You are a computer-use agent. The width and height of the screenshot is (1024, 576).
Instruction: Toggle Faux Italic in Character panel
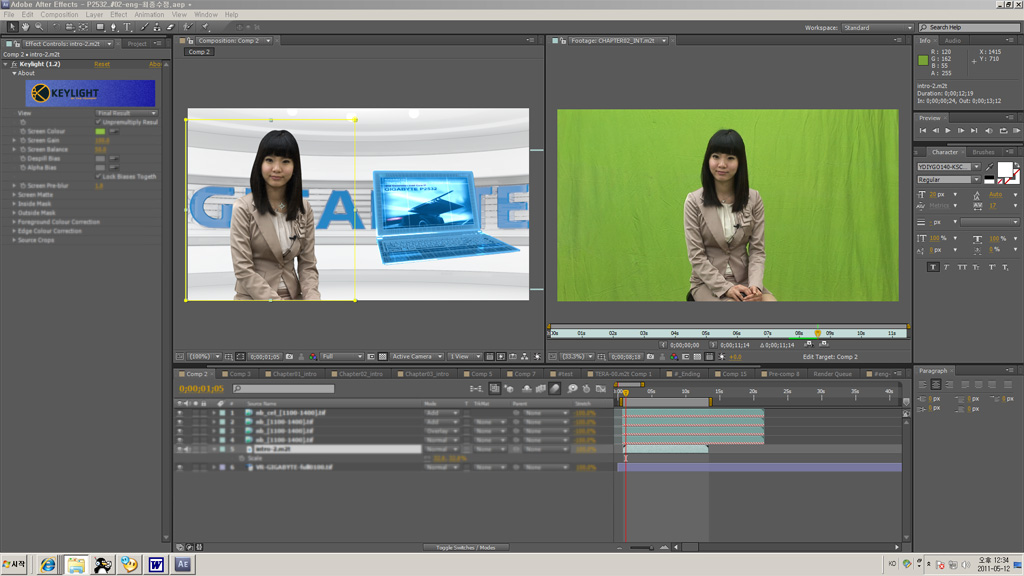pos(947,267)
